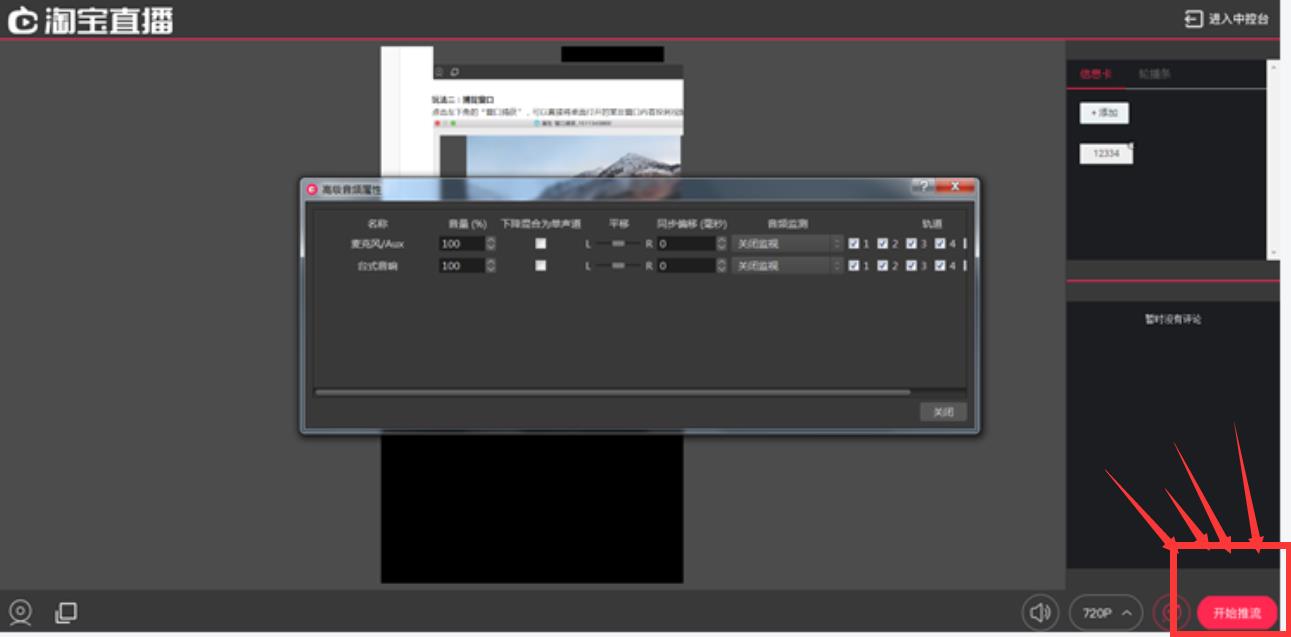Open the 720P resolution dropdown
This screenshot has height=637, width=1291.
[x=1106, y=612]
